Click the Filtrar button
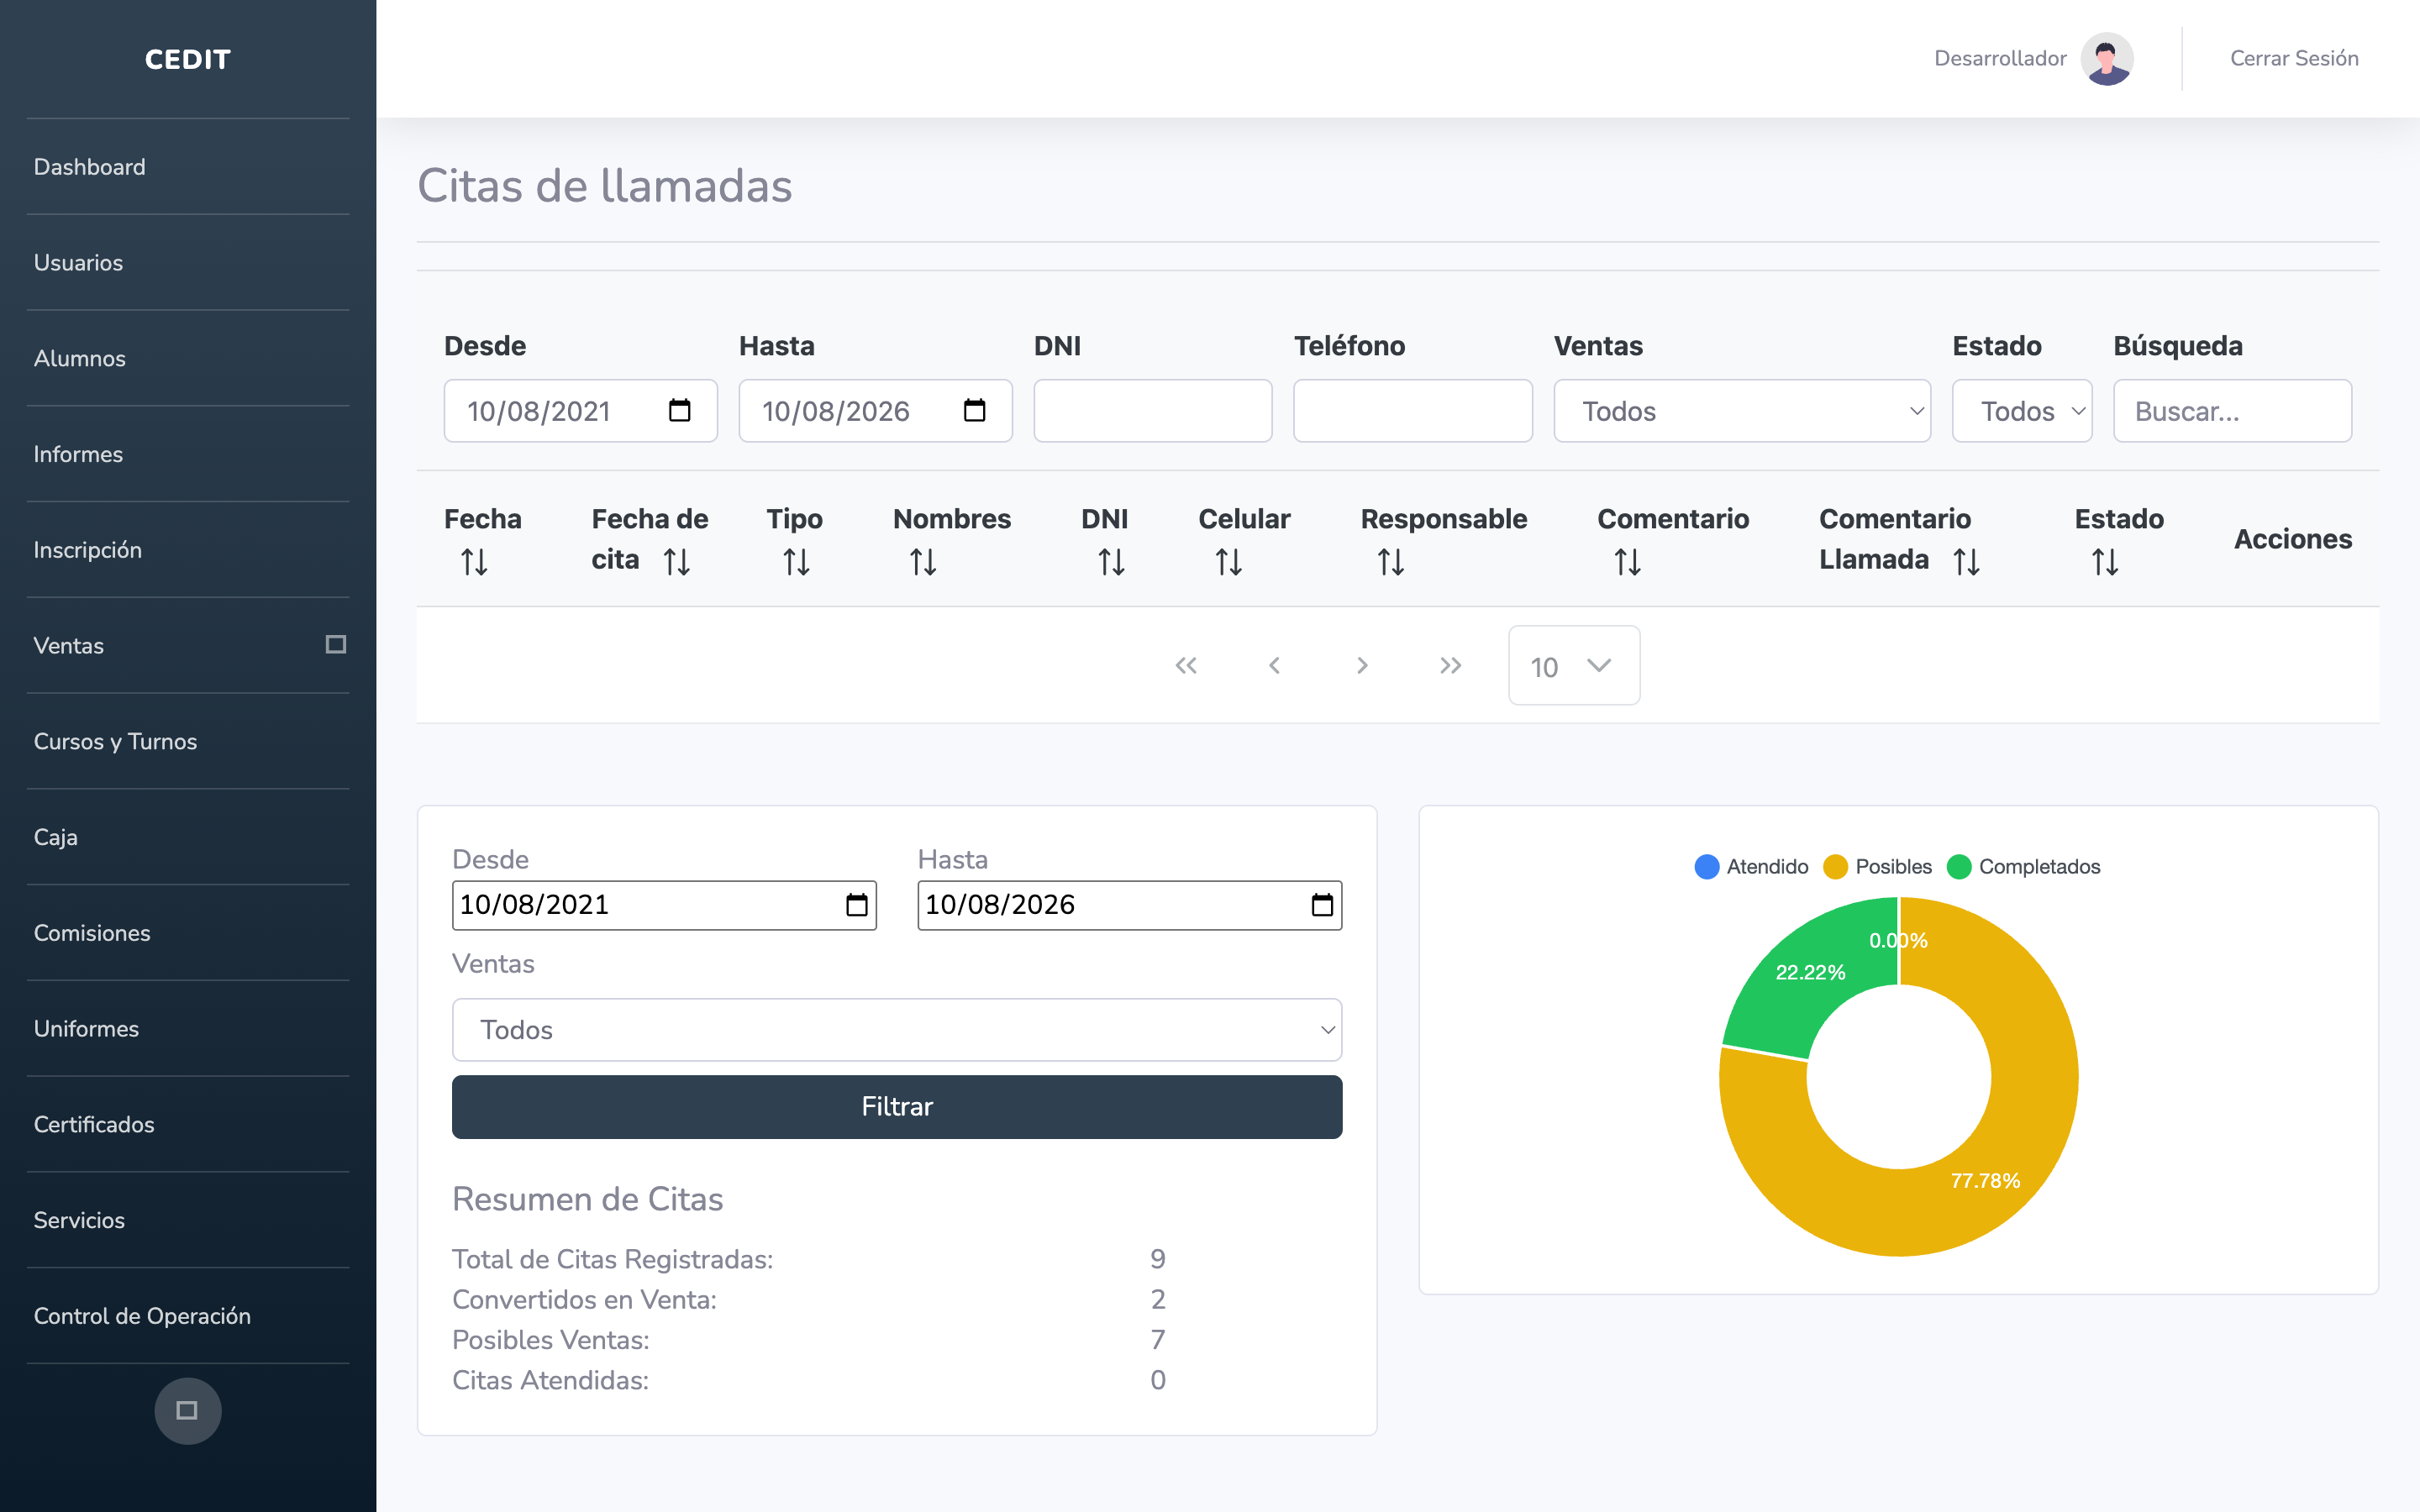This screenshot has width=2420, height=1512. pyautogui.click(x=897, y=1106)
